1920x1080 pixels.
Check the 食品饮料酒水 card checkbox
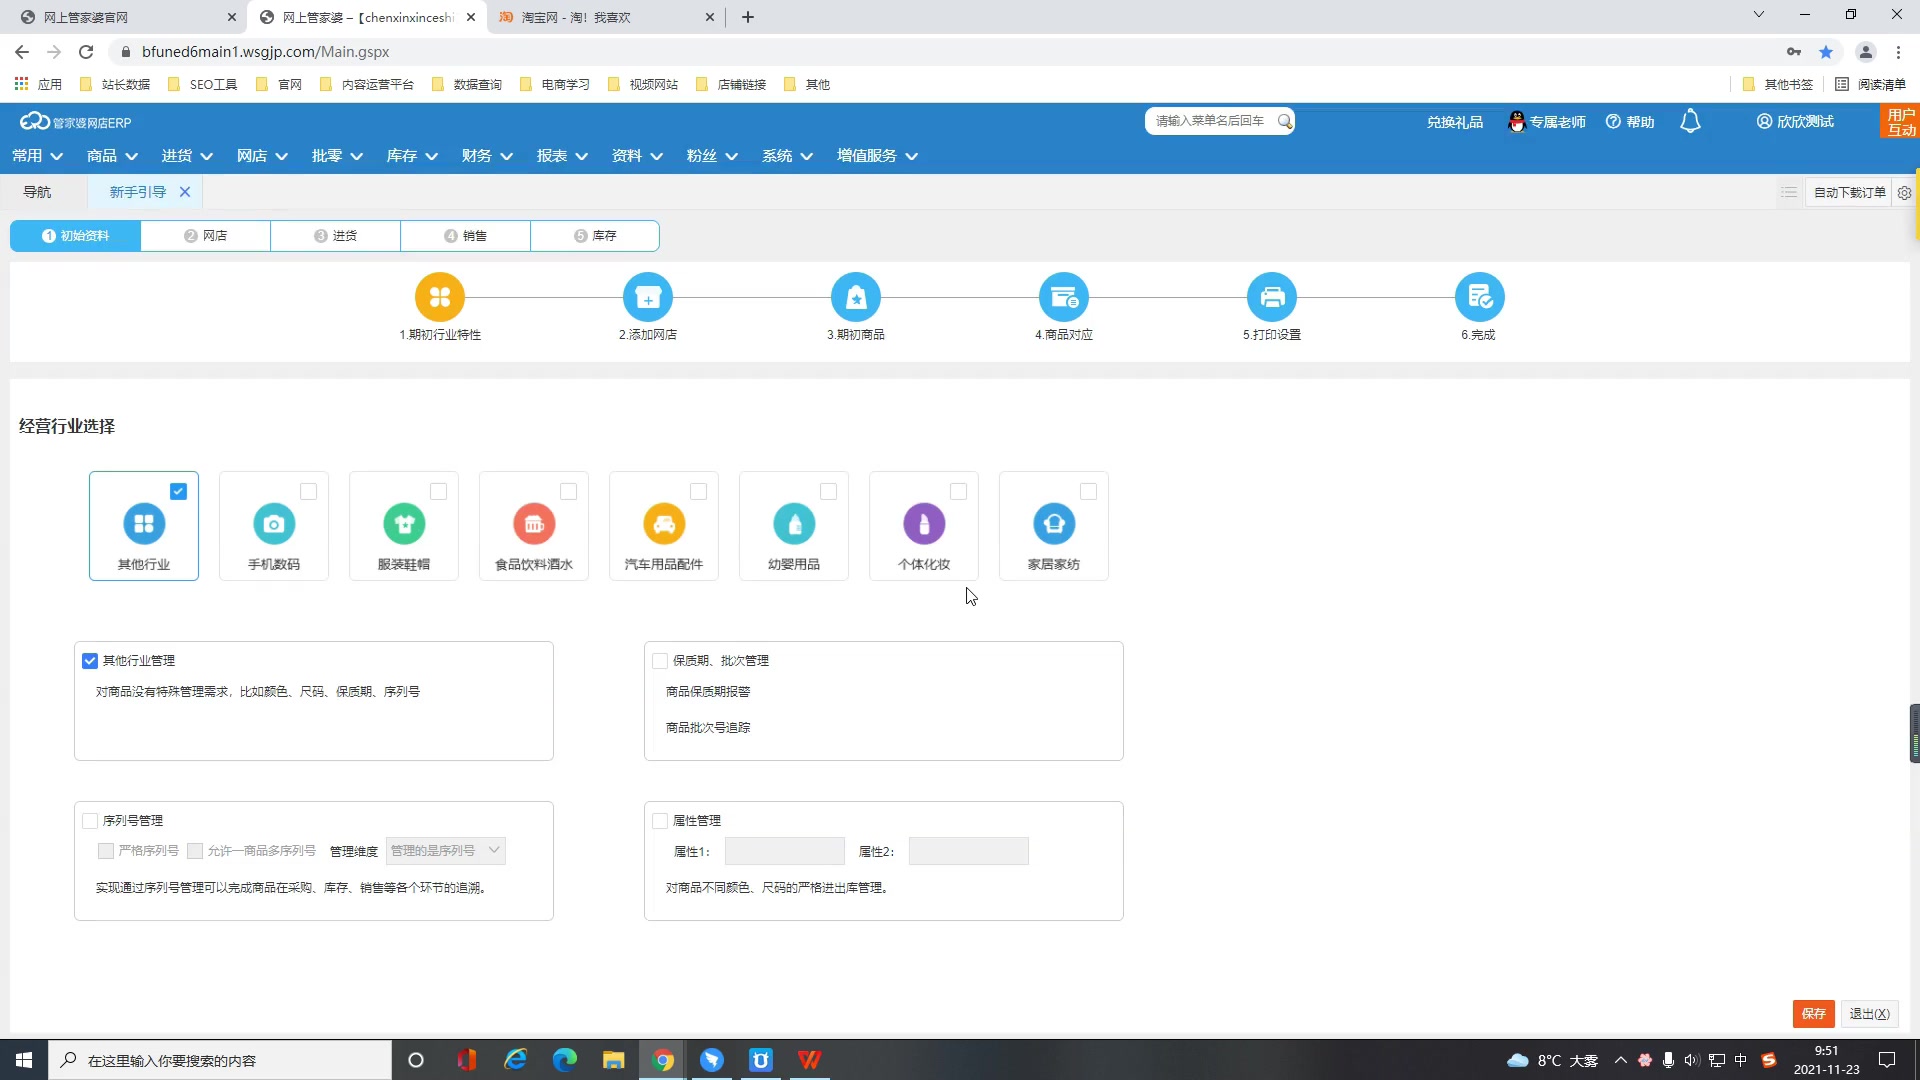(x=568, y=492)
